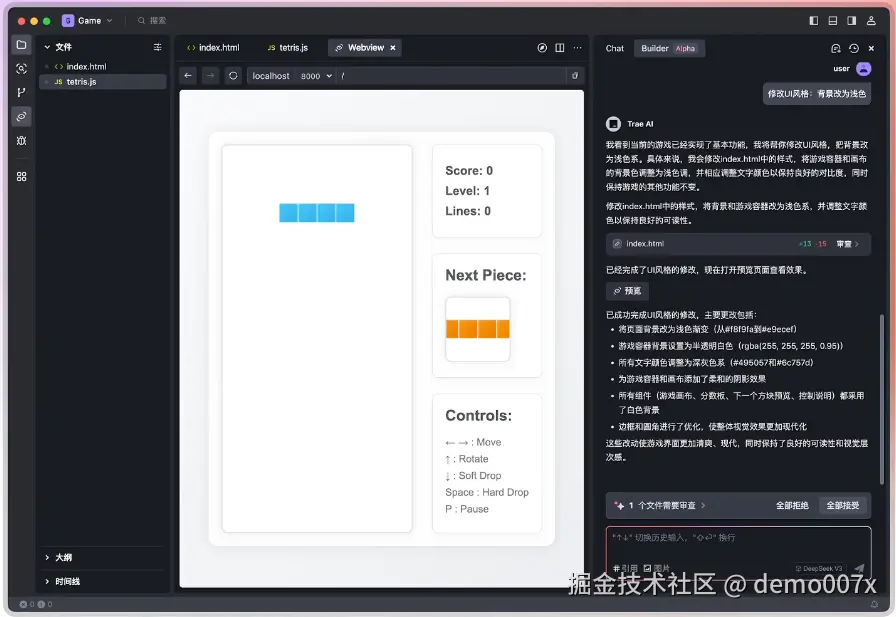Open the localhost port 8000 dropdown
The image size is (896, 617).
(x=316, y=76)
